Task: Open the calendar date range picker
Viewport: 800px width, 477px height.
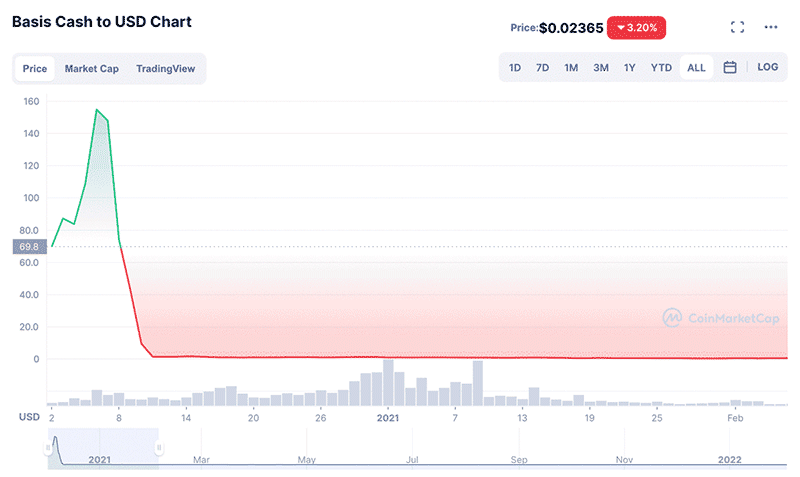Action: [x=730, y=67]
